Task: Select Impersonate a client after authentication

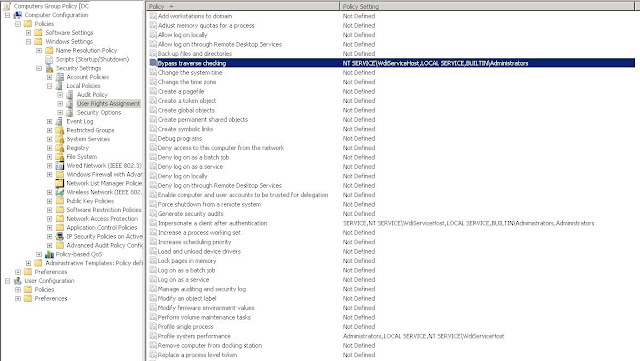Action: 212,223
